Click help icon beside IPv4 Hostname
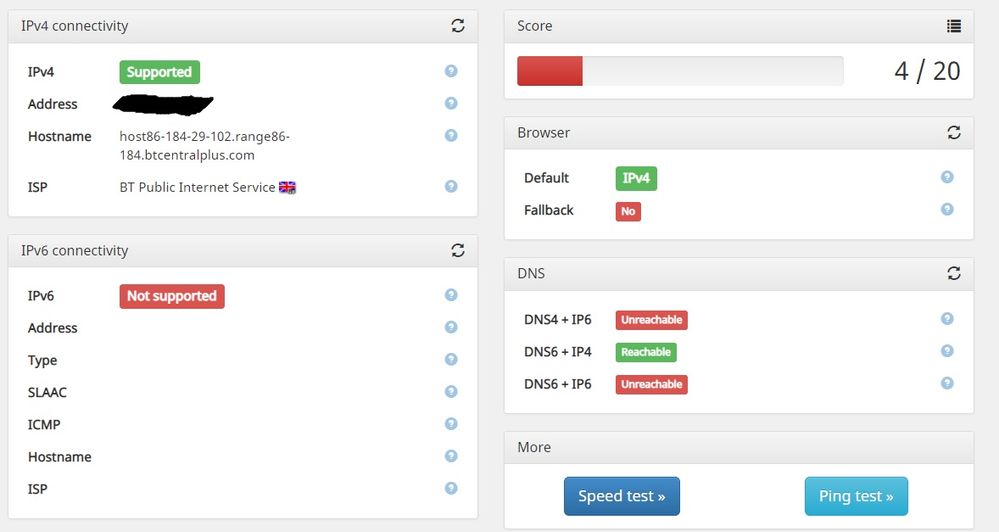This screenshot has height=532, width=999. click(x=451, y=135)
